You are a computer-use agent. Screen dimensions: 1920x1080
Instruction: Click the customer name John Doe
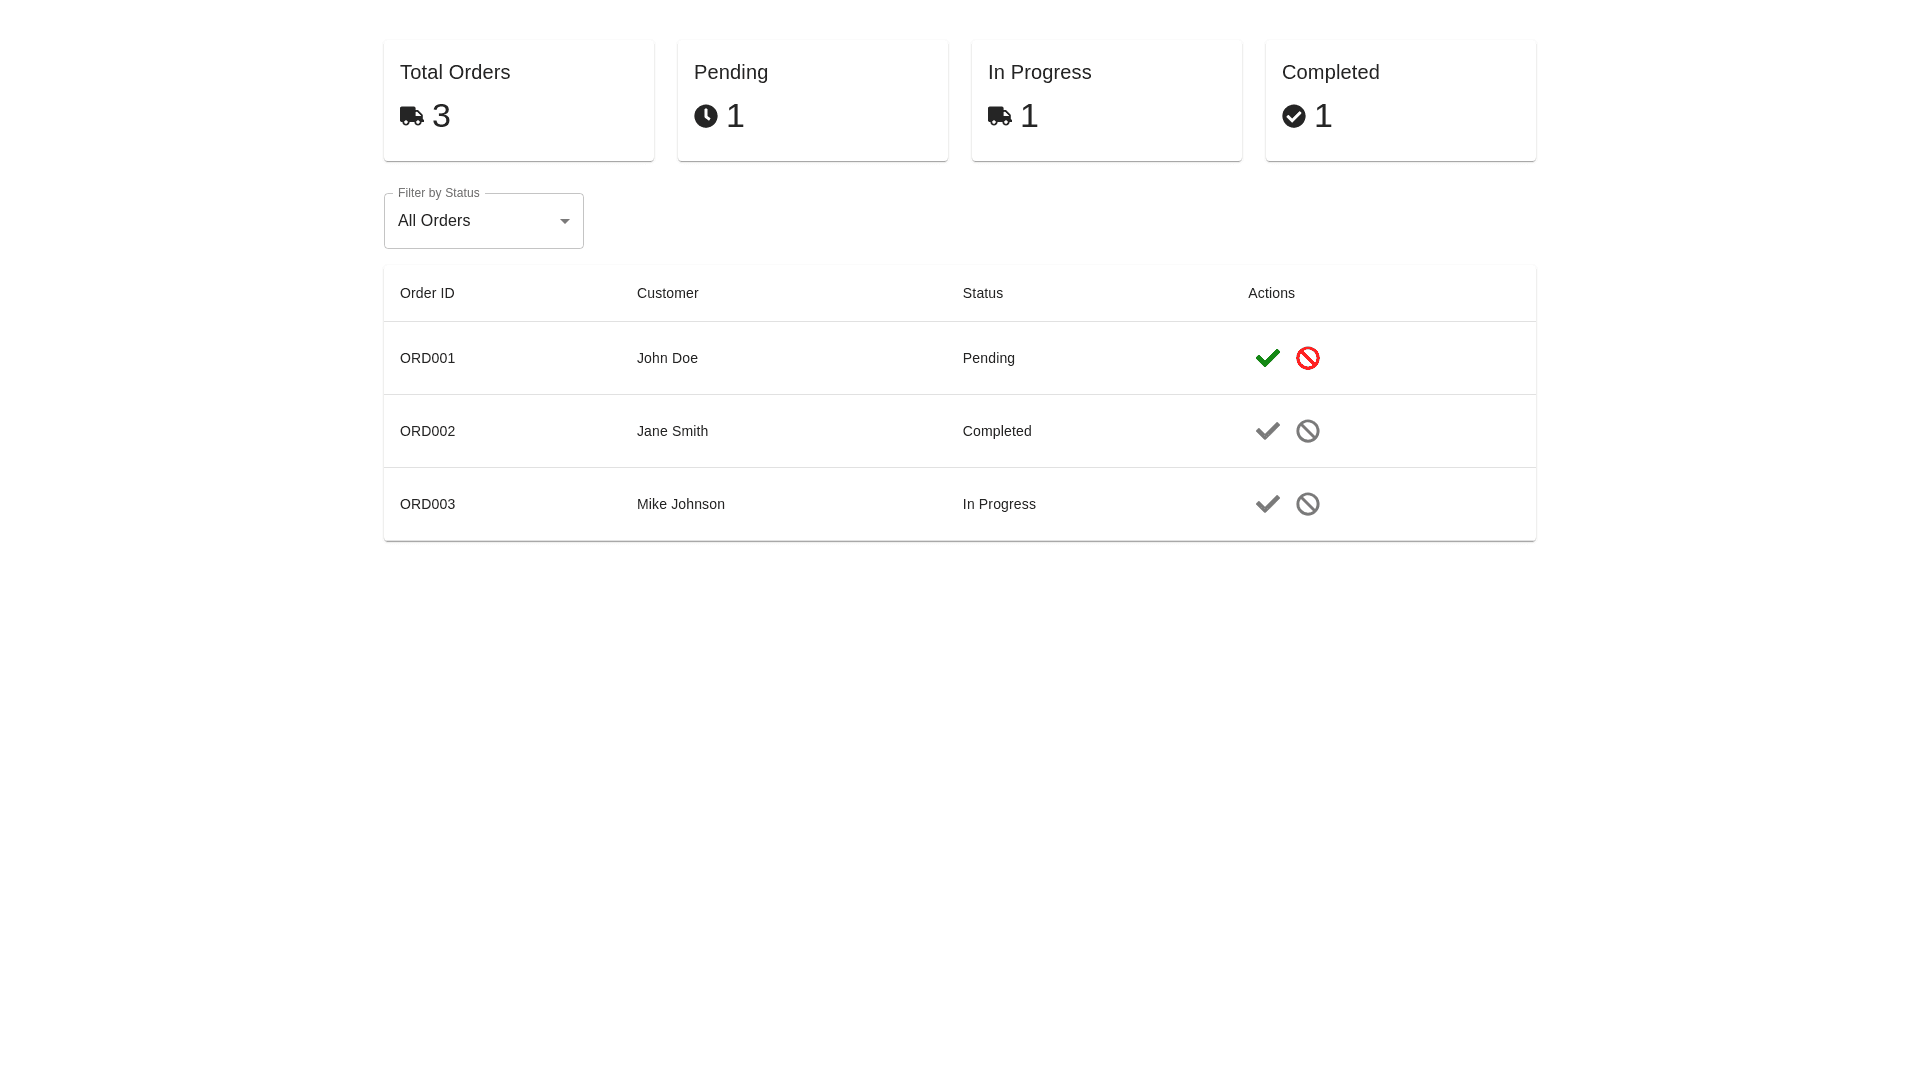pyautogui.click(x=667, y=358)
